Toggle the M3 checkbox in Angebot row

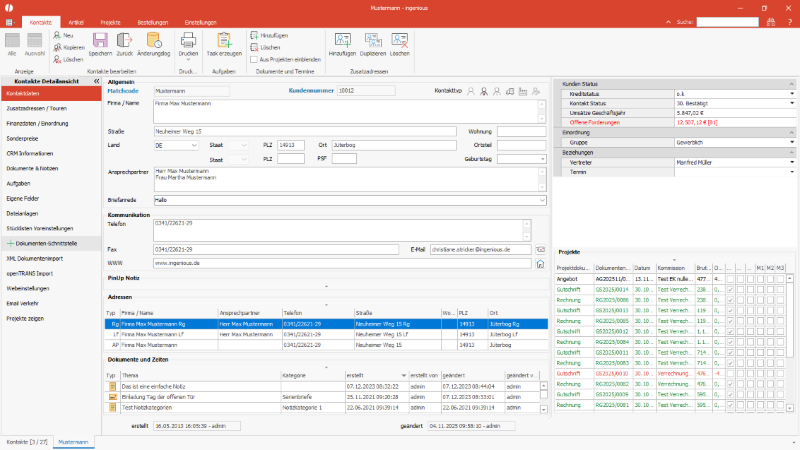780,281
